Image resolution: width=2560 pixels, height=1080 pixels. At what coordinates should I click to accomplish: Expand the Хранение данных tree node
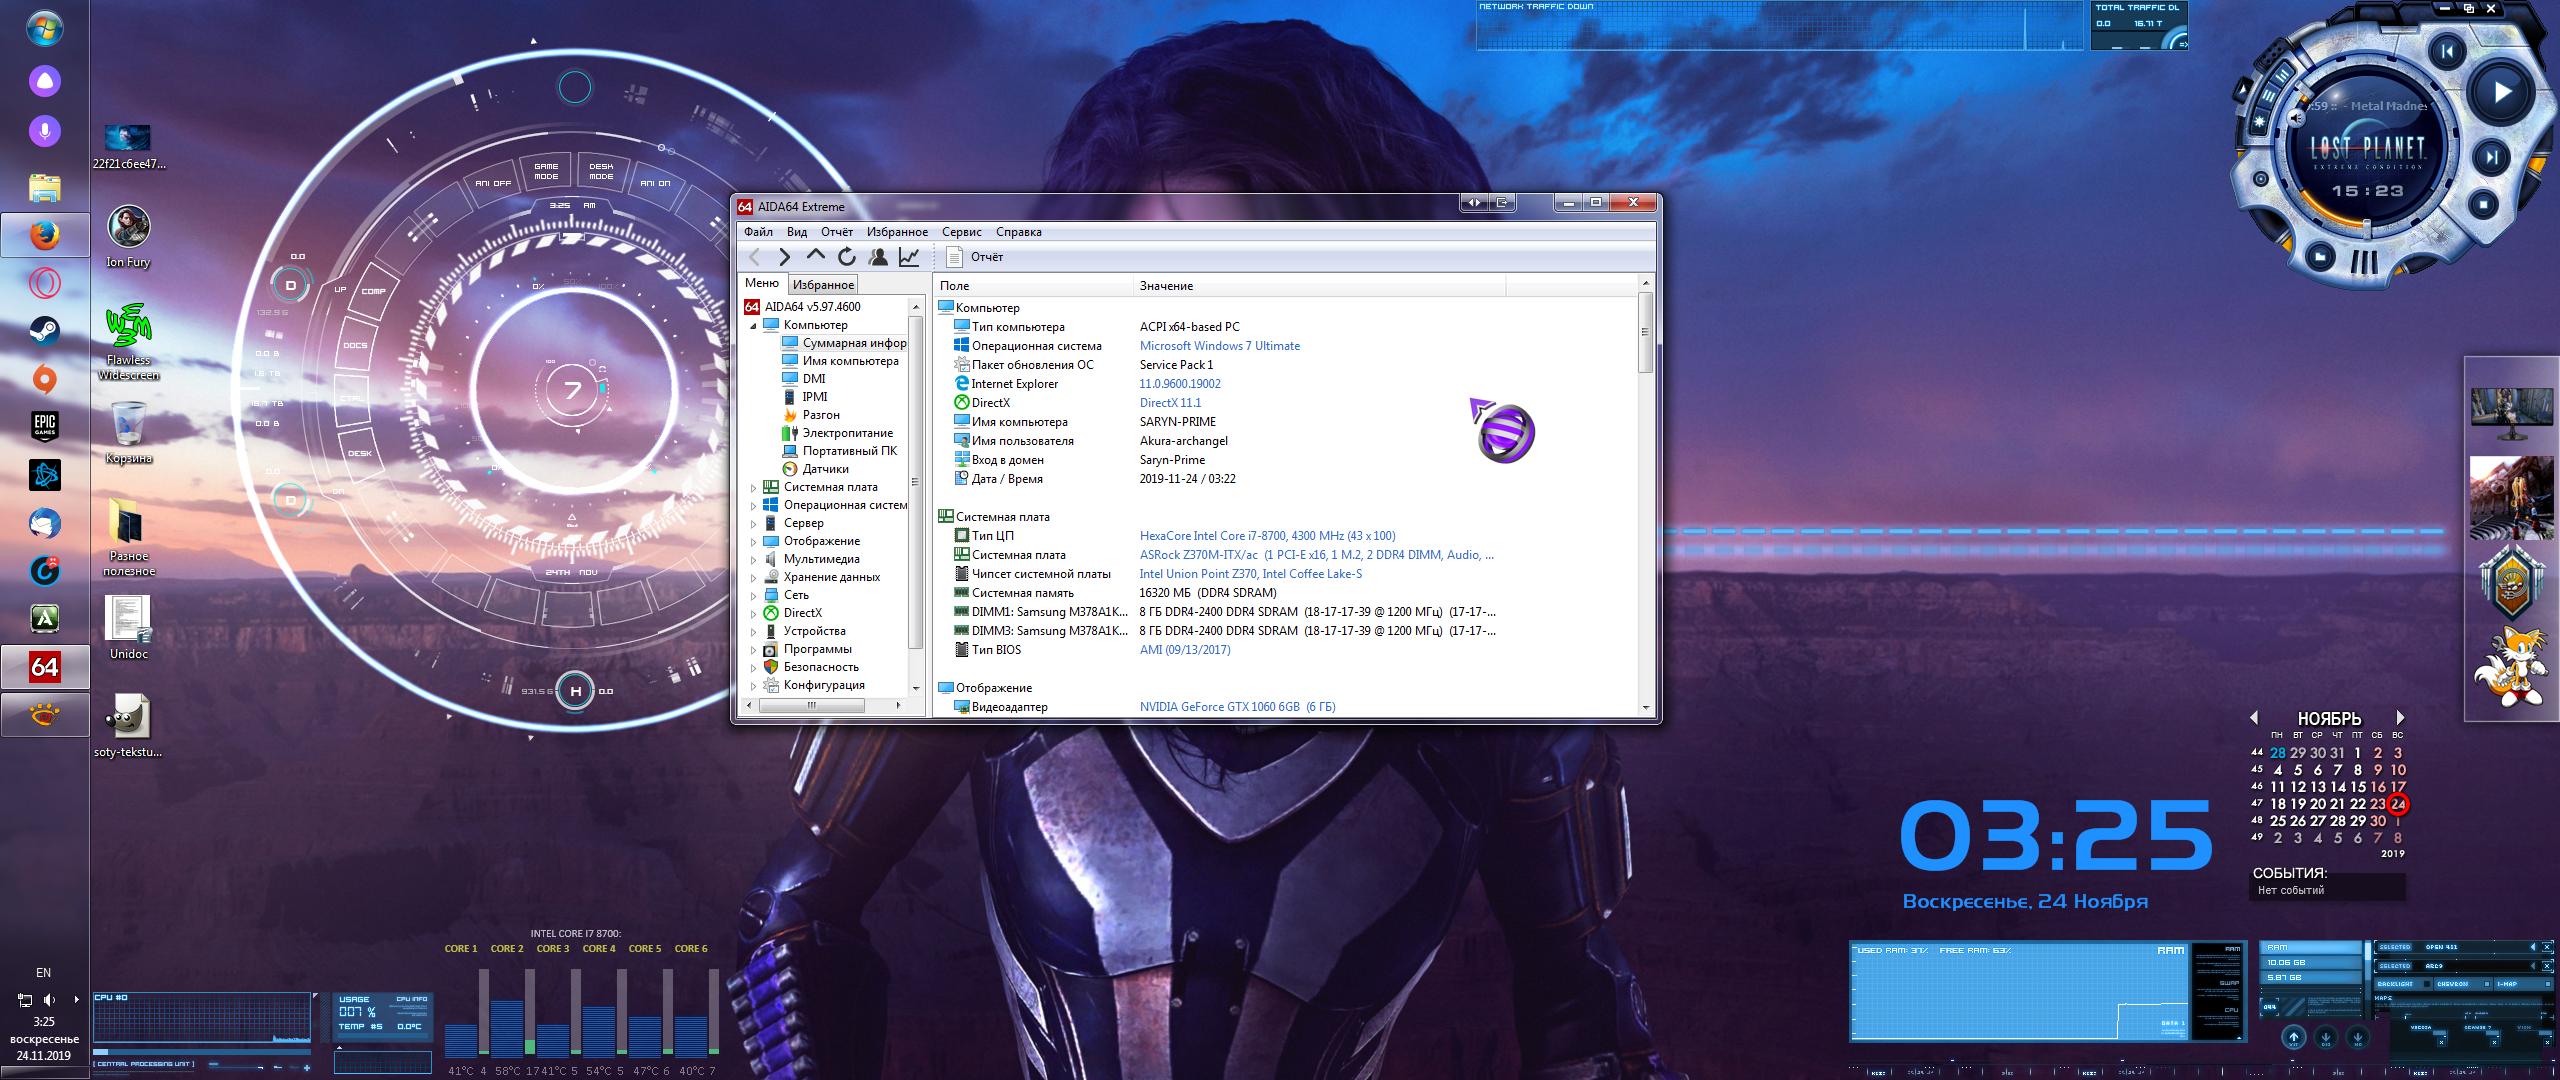754,578
